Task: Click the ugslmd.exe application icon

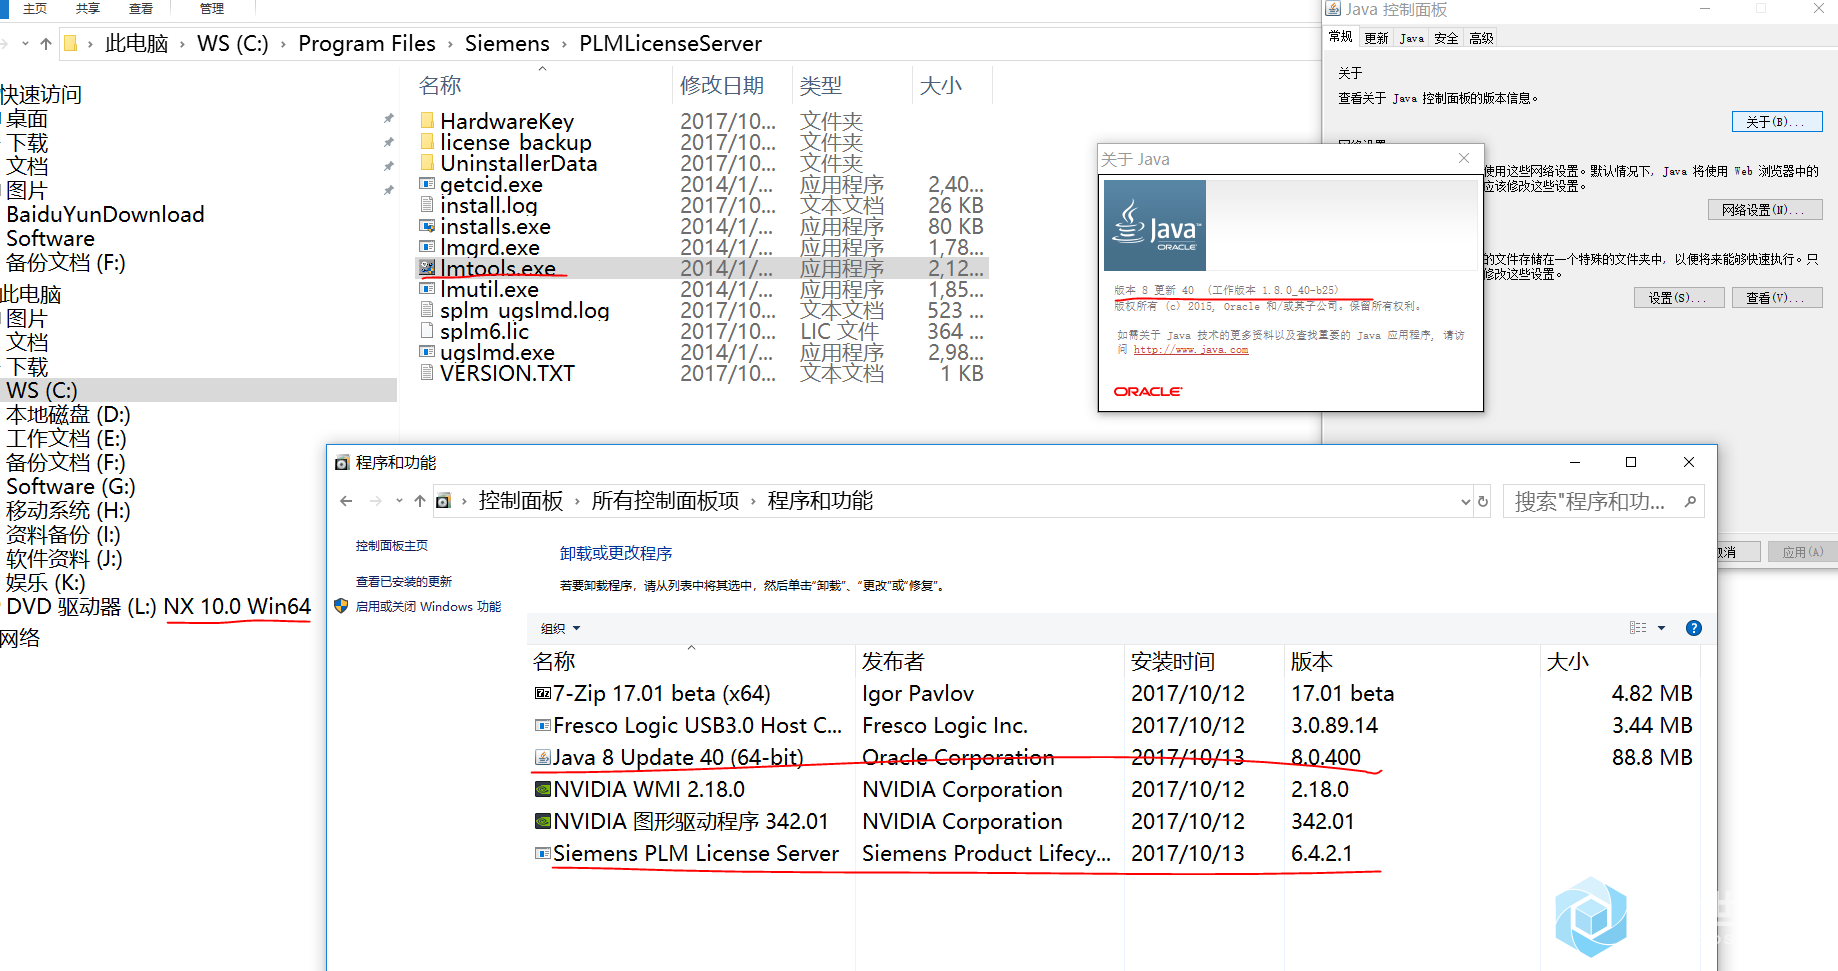Action: (x=427, y=352)
